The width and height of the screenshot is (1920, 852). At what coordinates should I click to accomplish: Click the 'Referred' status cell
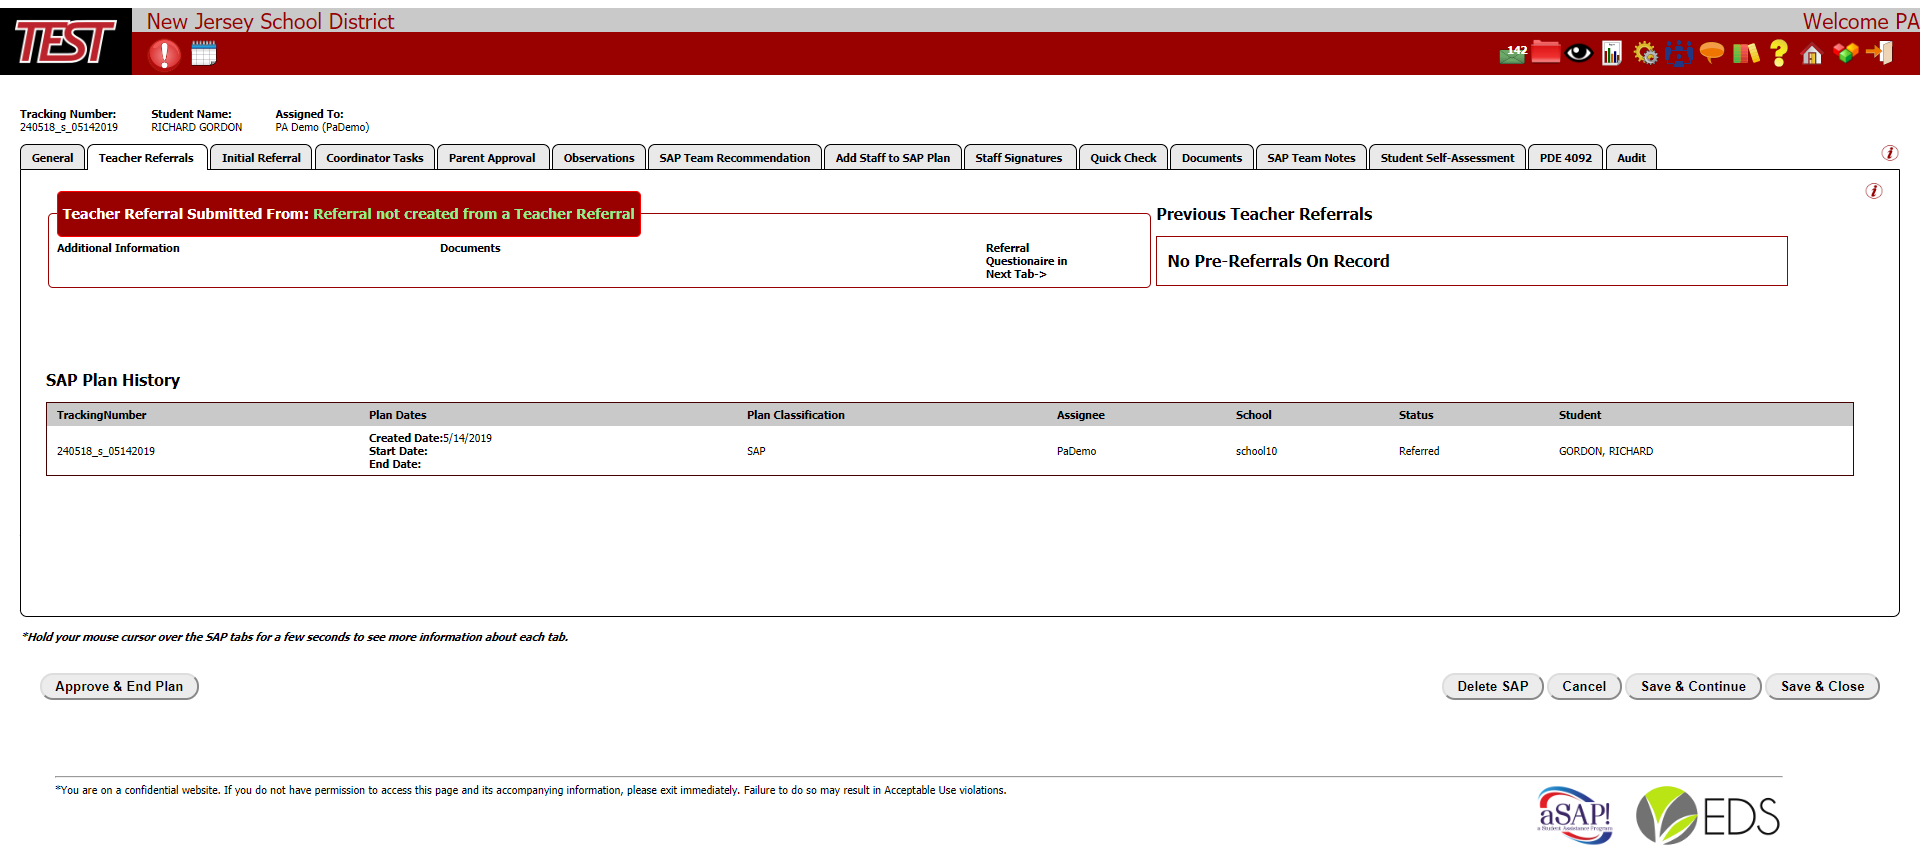(x=1419, y=451)
